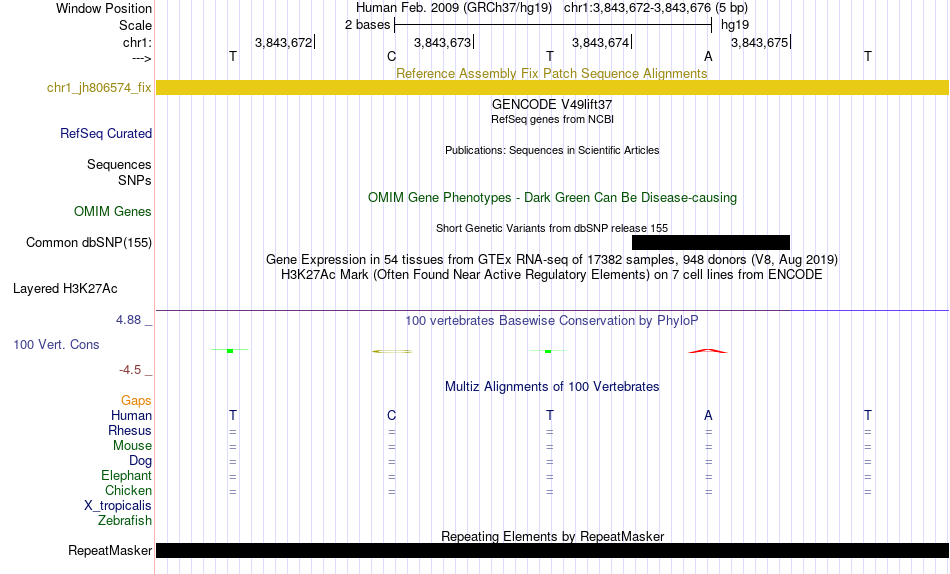Click the ---> strand direction arrow

click(x=141, y=58)
